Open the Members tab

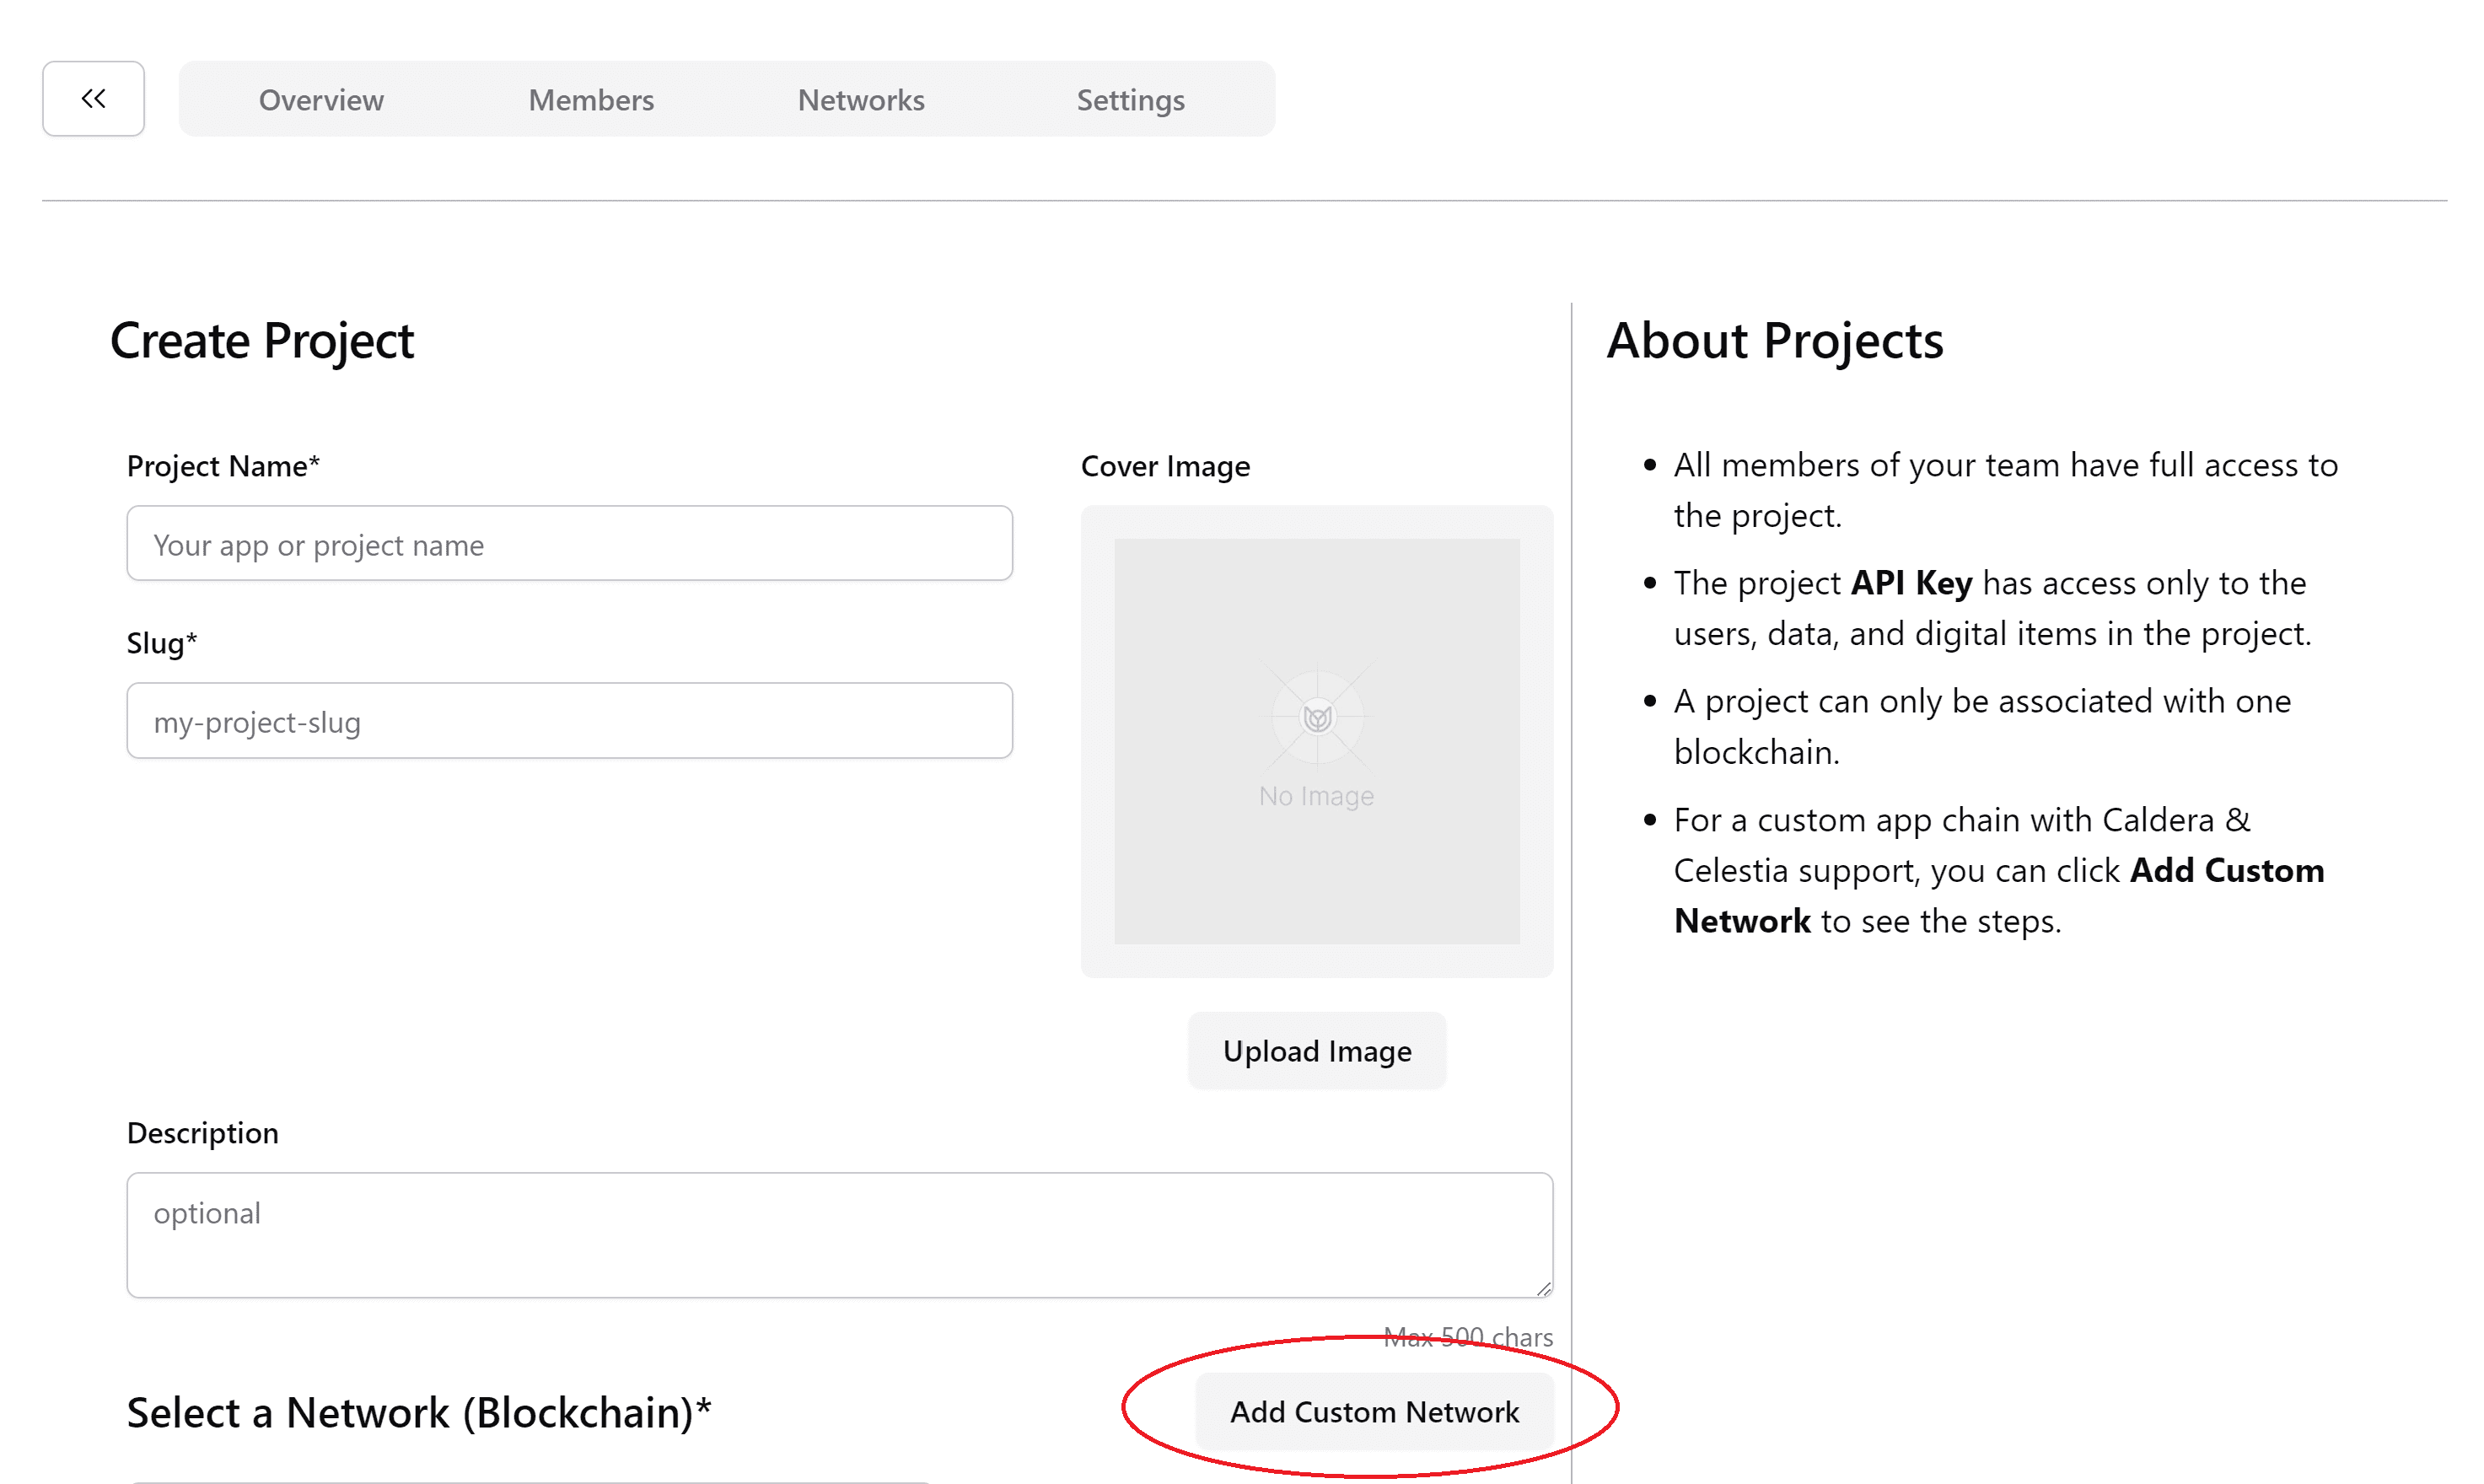click(591, 100)
